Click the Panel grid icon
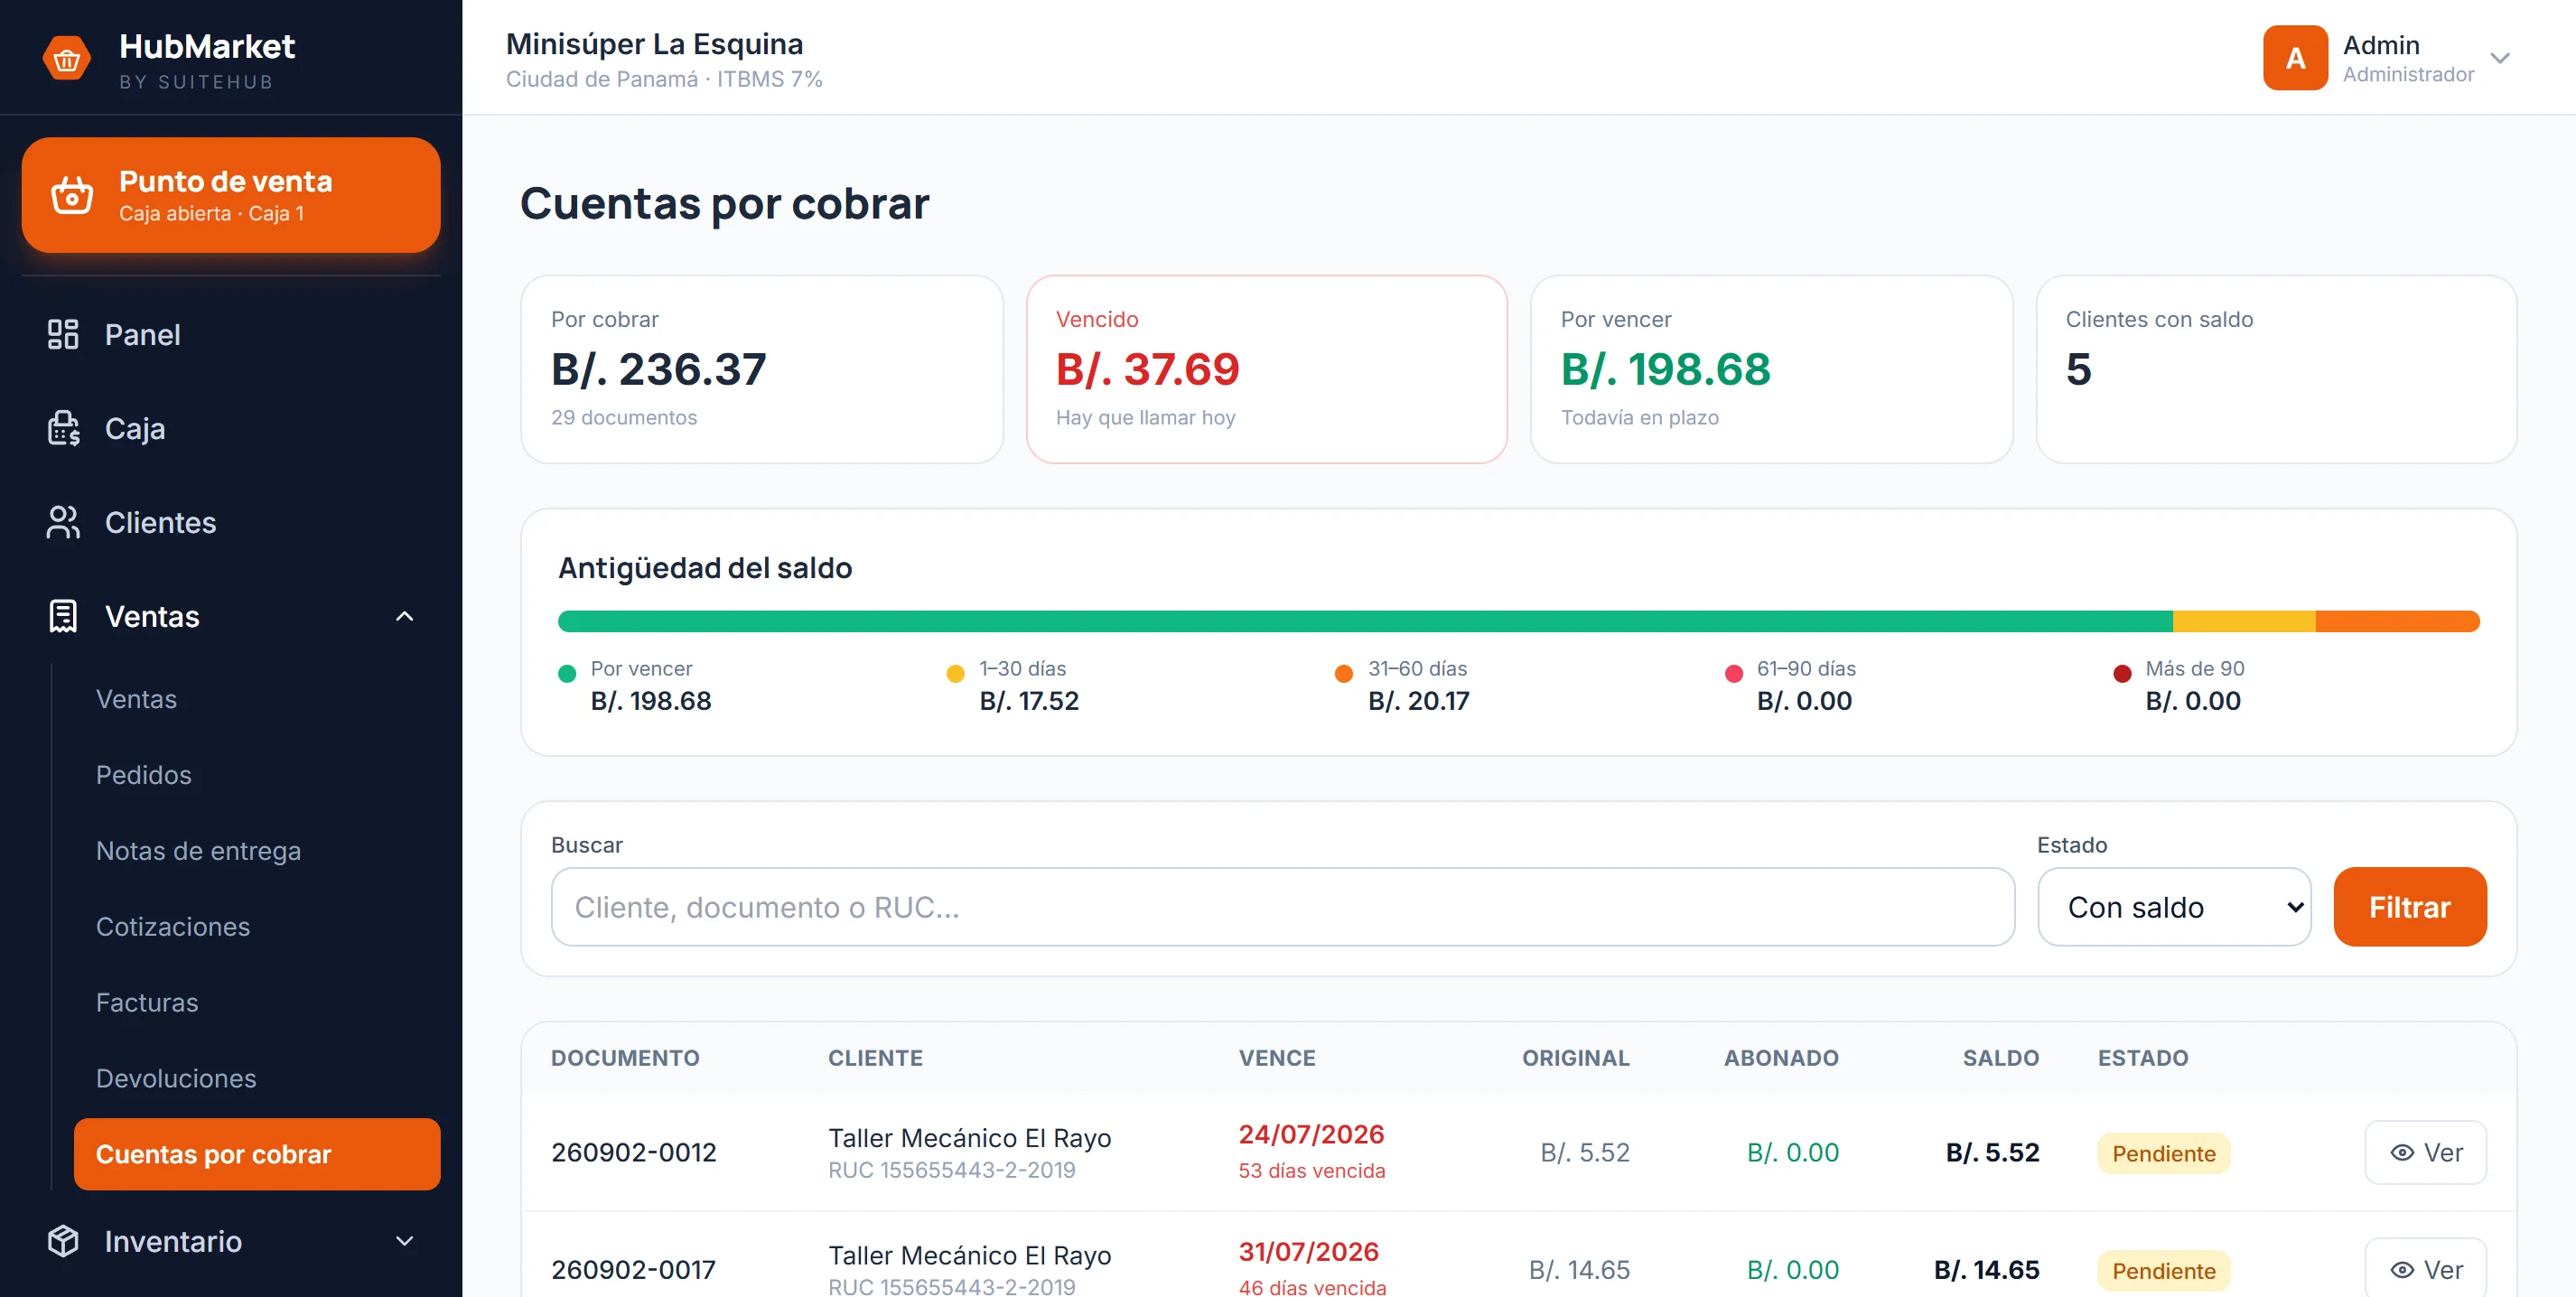 coord(63,334)
